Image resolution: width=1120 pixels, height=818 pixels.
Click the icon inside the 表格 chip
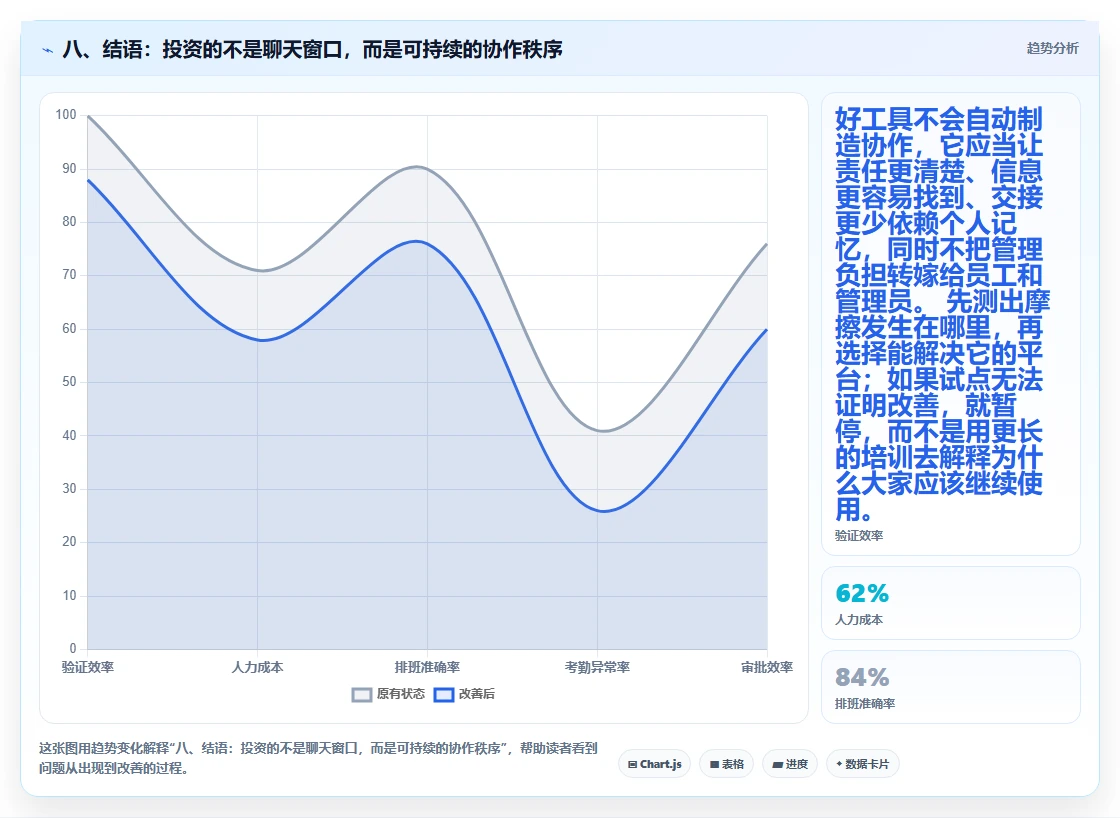[714, 764]
